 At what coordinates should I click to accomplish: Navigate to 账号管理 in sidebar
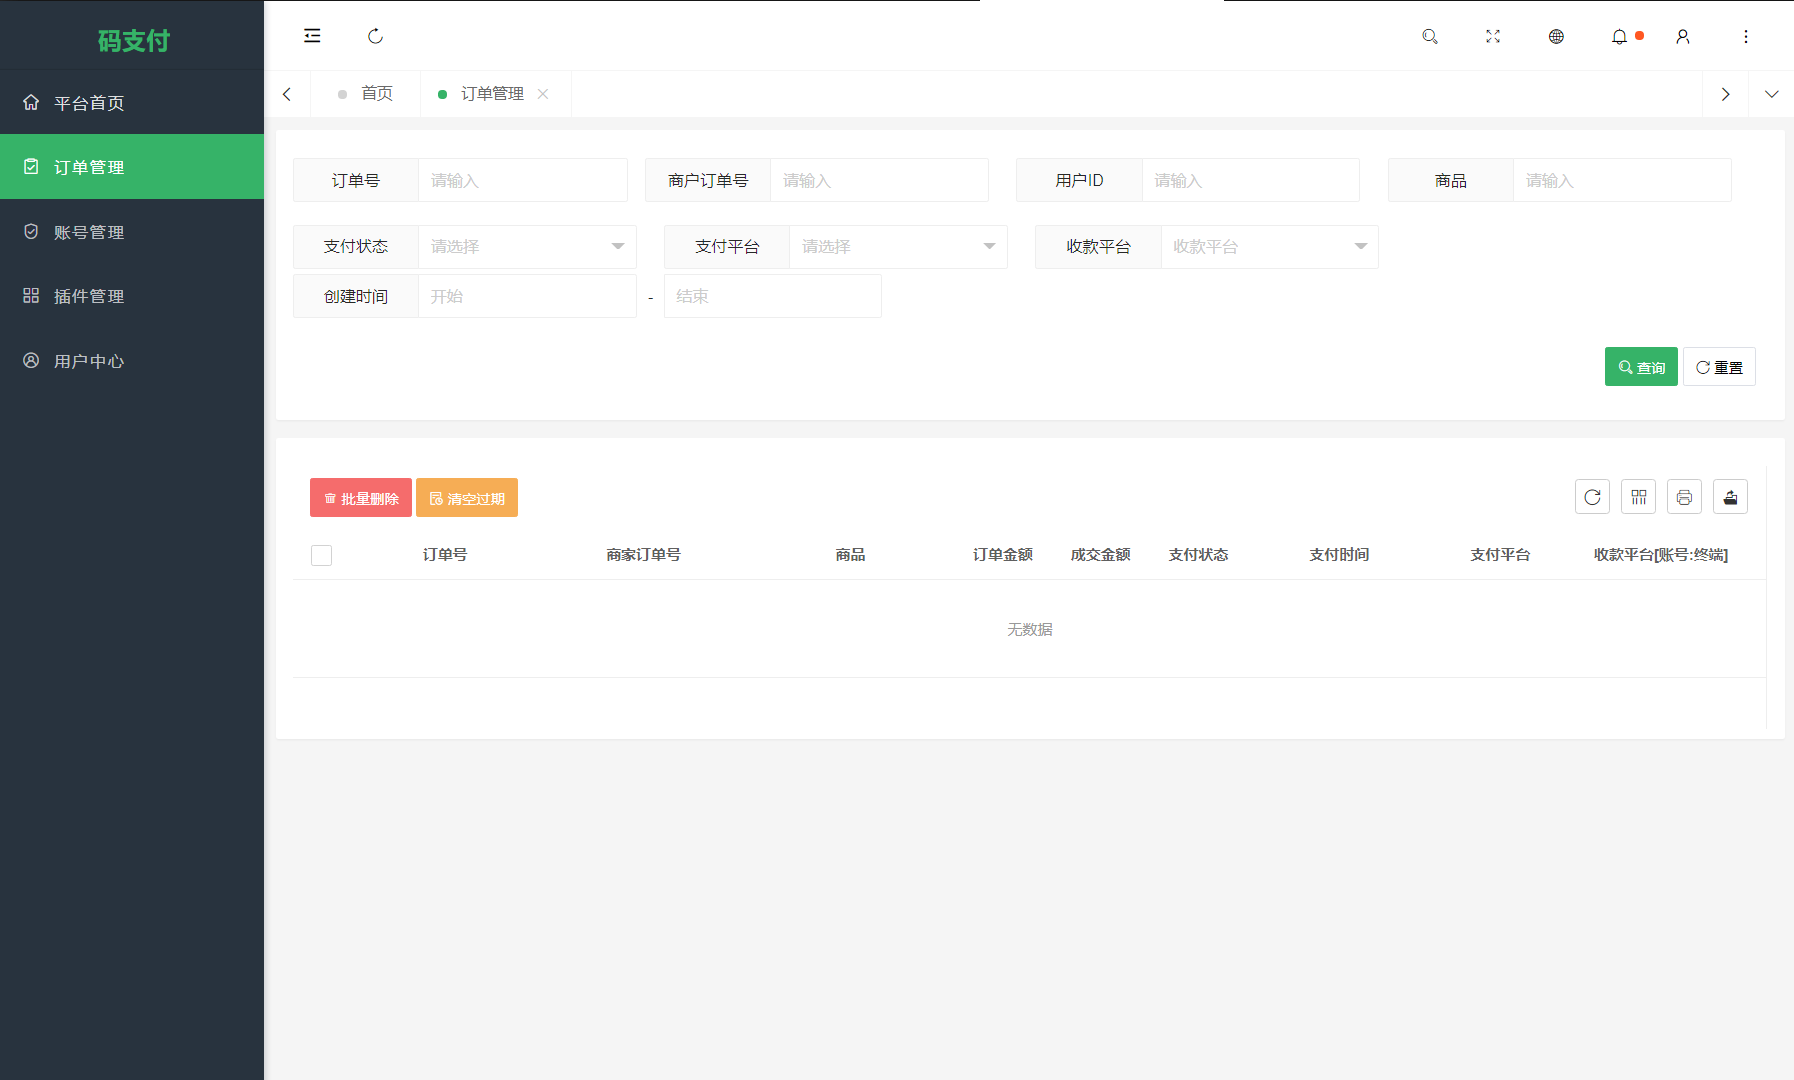tap(89, 231)
